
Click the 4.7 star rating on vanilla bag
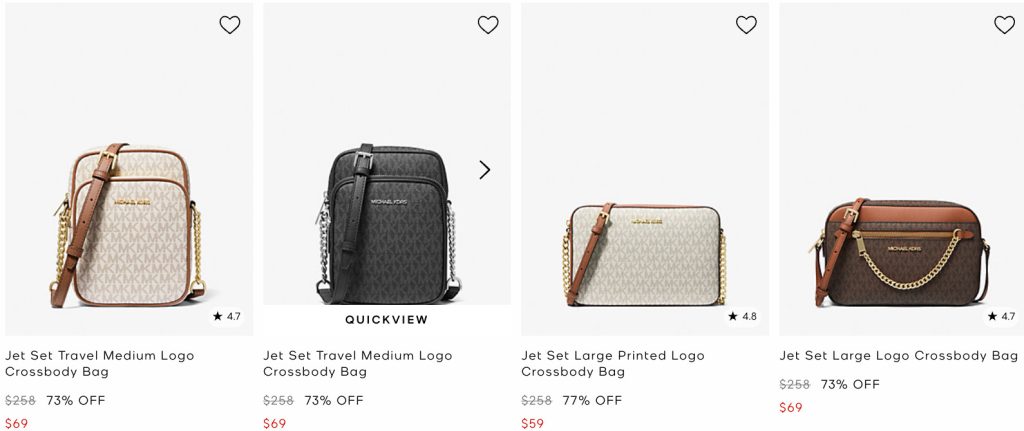227,316
